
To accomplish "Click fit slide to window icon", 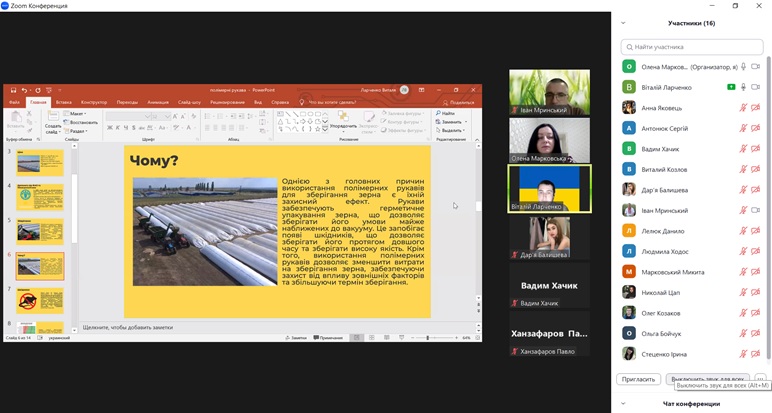I will coord(477,338).
